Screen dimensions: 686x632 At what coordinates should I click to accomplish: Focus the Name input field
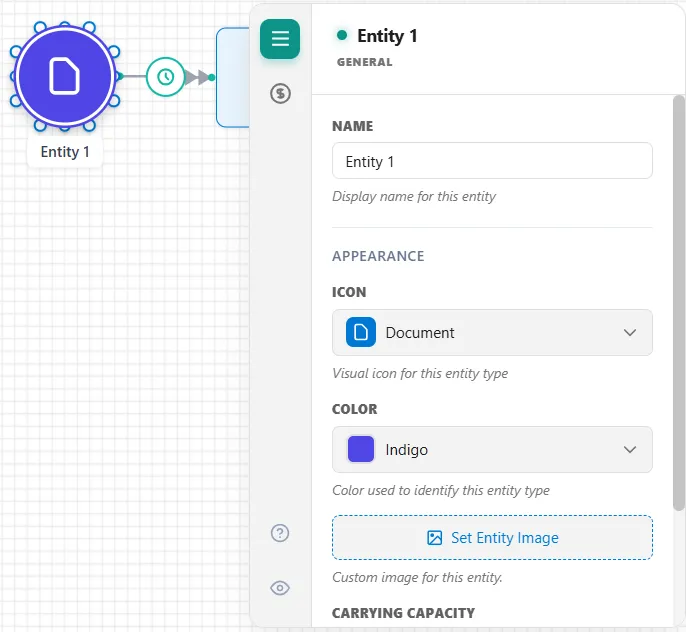492,161
